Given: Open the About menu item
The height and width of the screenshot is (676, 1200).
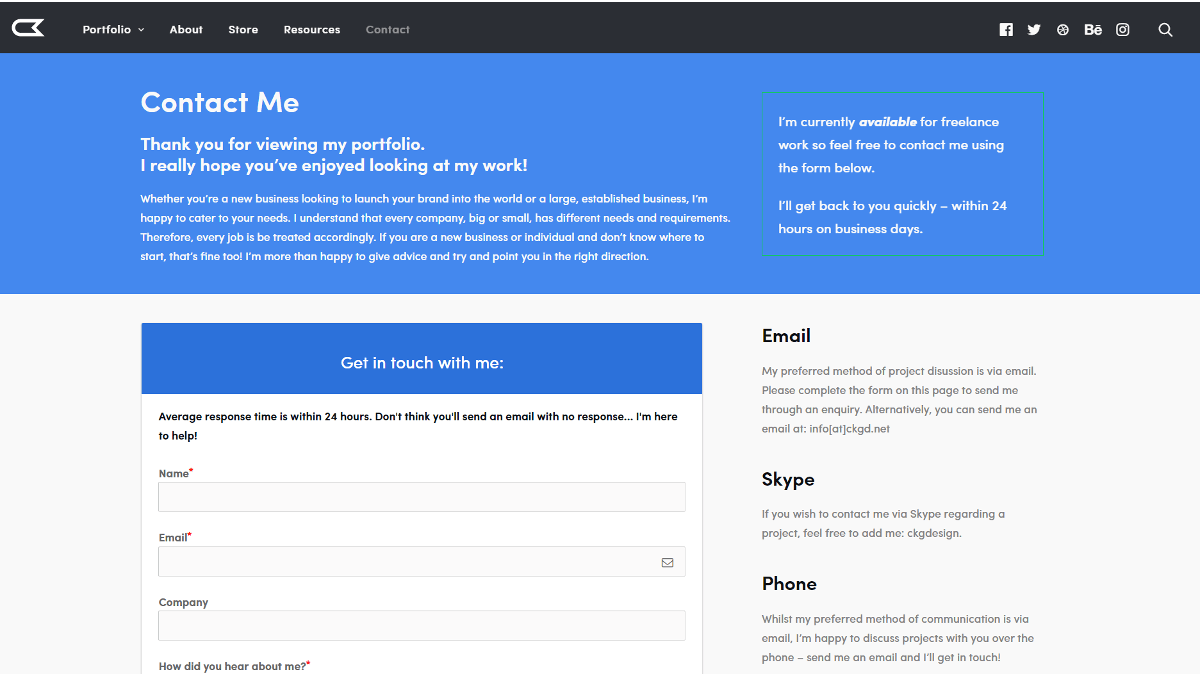Looking at the screenshot, I should pyautogui.click(x=186, y=30).
